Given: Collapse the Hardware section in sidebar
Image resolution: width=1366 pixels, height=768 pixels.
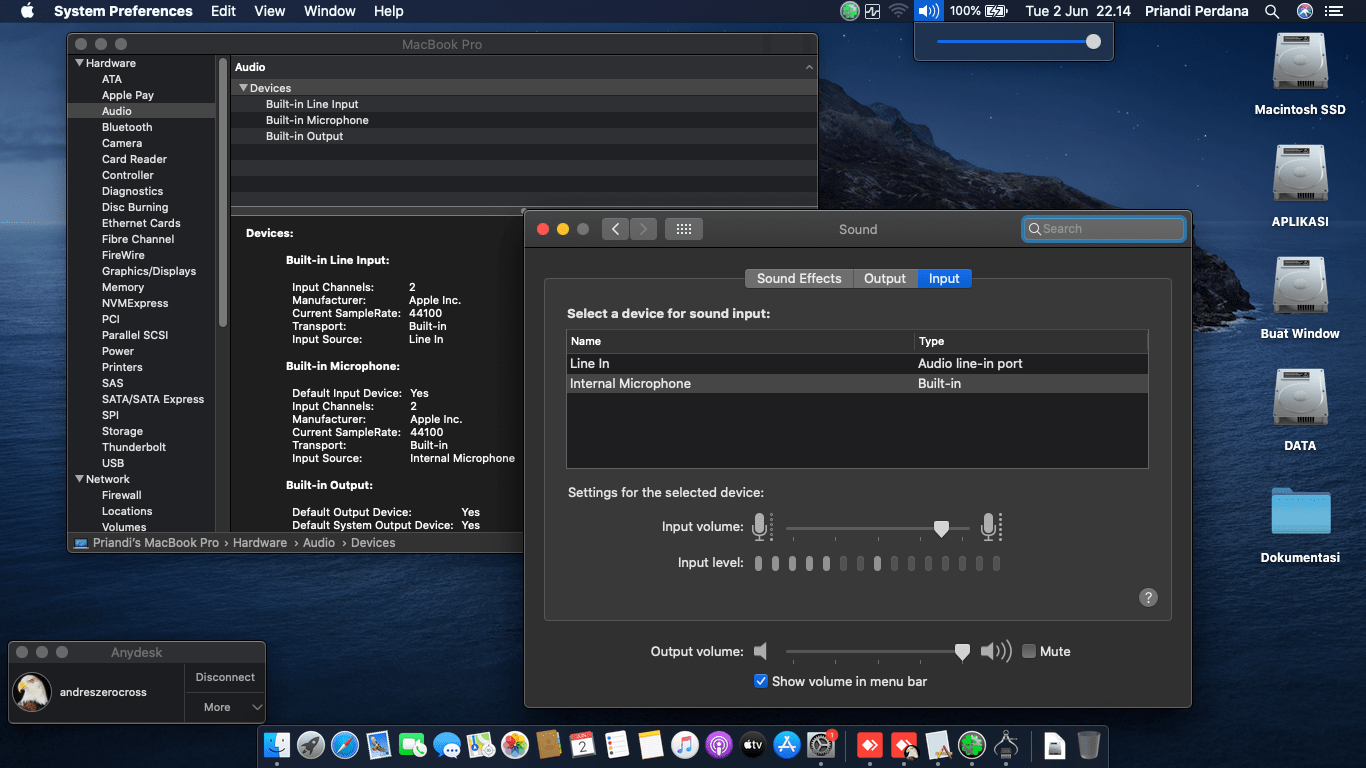Looking at the screenshot, I should (x=80, y=63).
